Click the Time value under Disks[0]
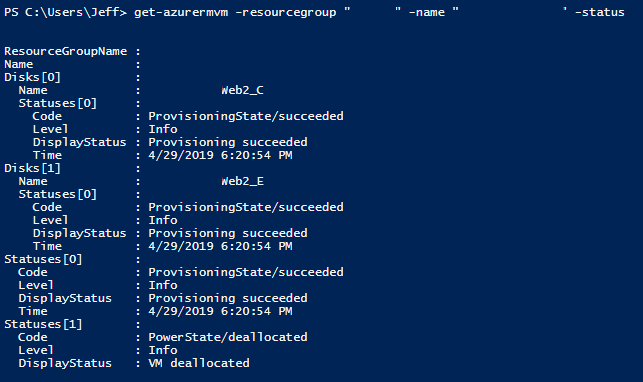 click(x=220, y=155)
